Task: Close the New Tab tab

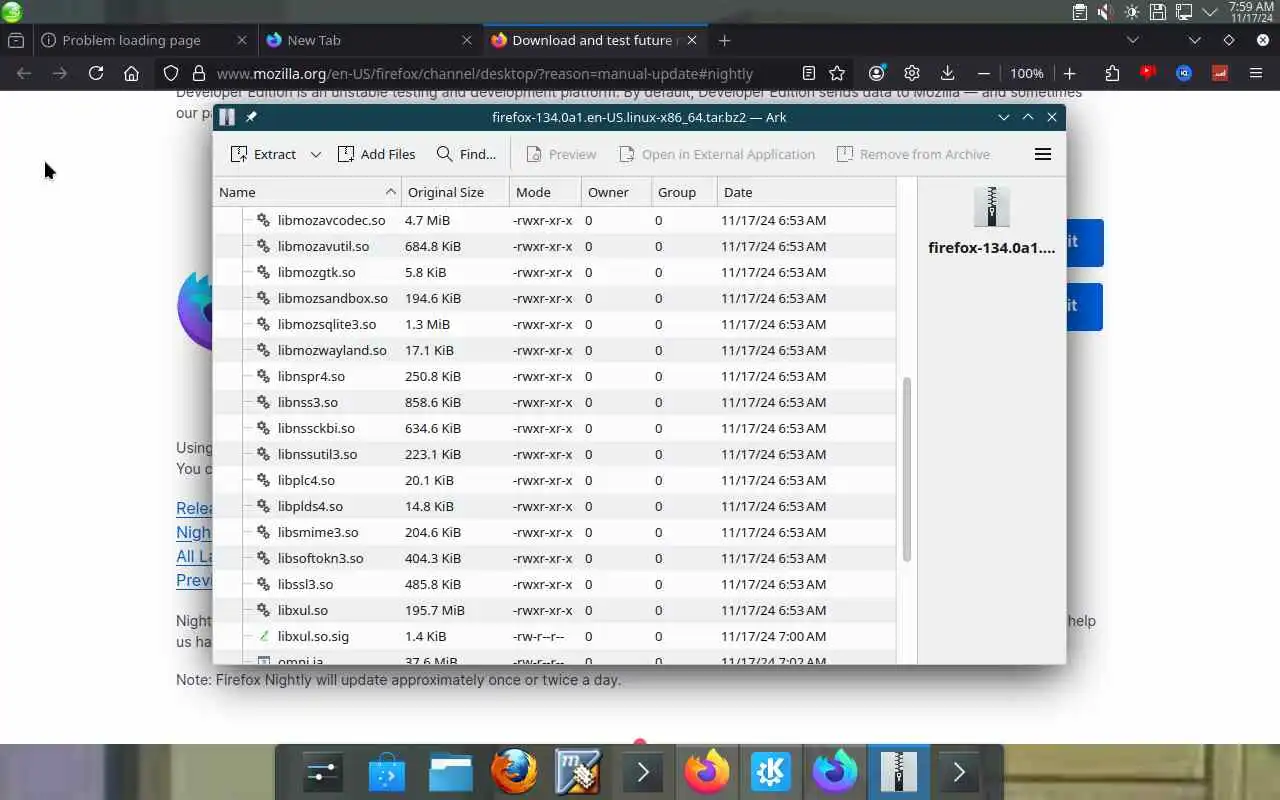Action: point(467,40)
